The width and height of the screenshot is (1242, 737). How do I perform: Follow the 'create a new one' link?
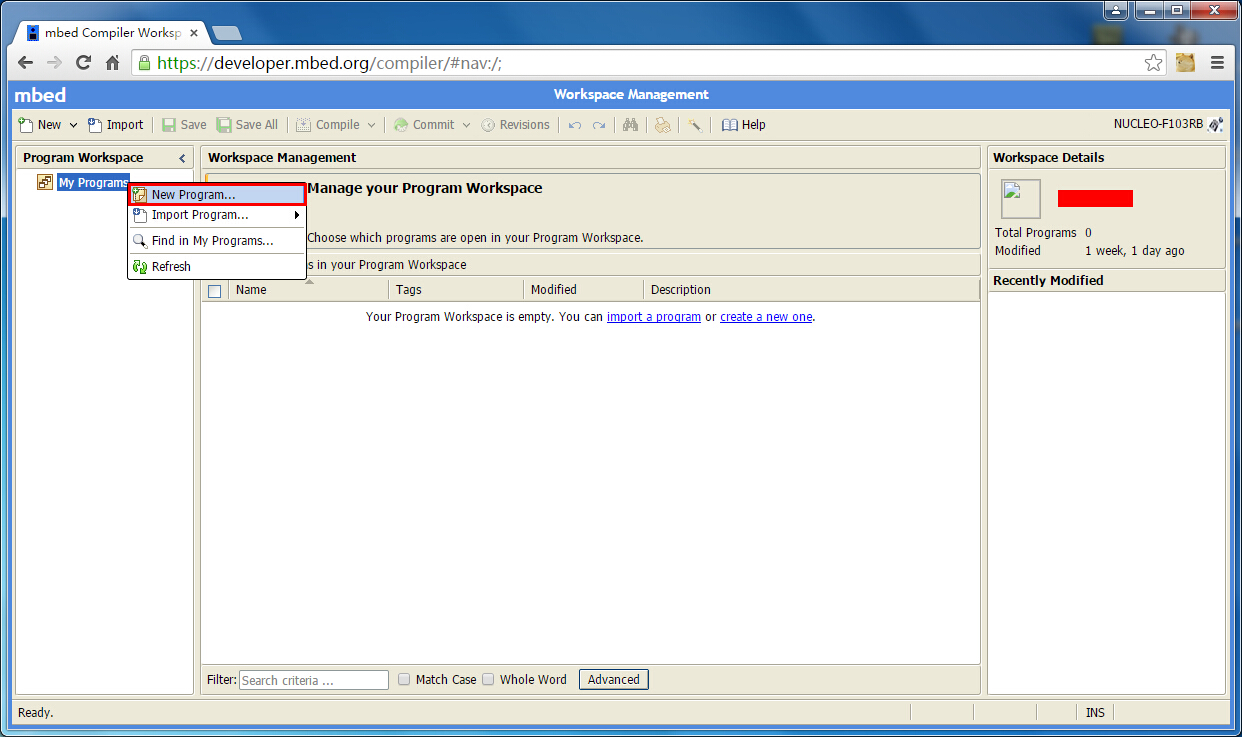tap(766, 317)
